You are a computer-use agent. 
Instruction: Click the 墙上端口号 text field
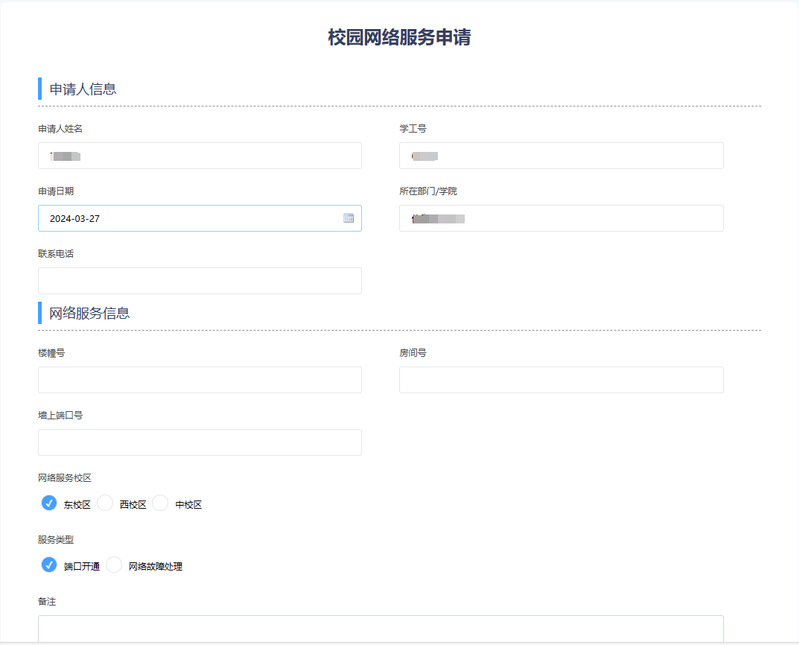[200, 442]
